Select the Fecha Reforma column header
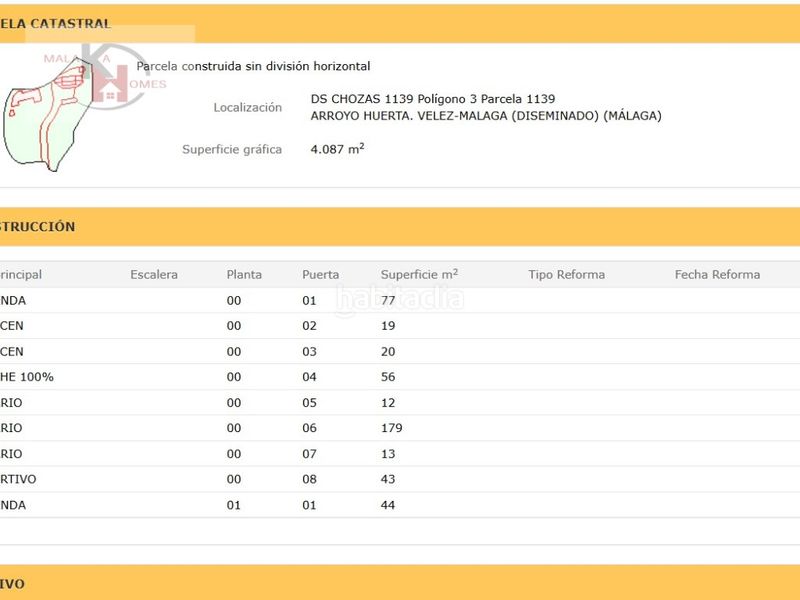800x600 pixels. (x=717, y=274)
